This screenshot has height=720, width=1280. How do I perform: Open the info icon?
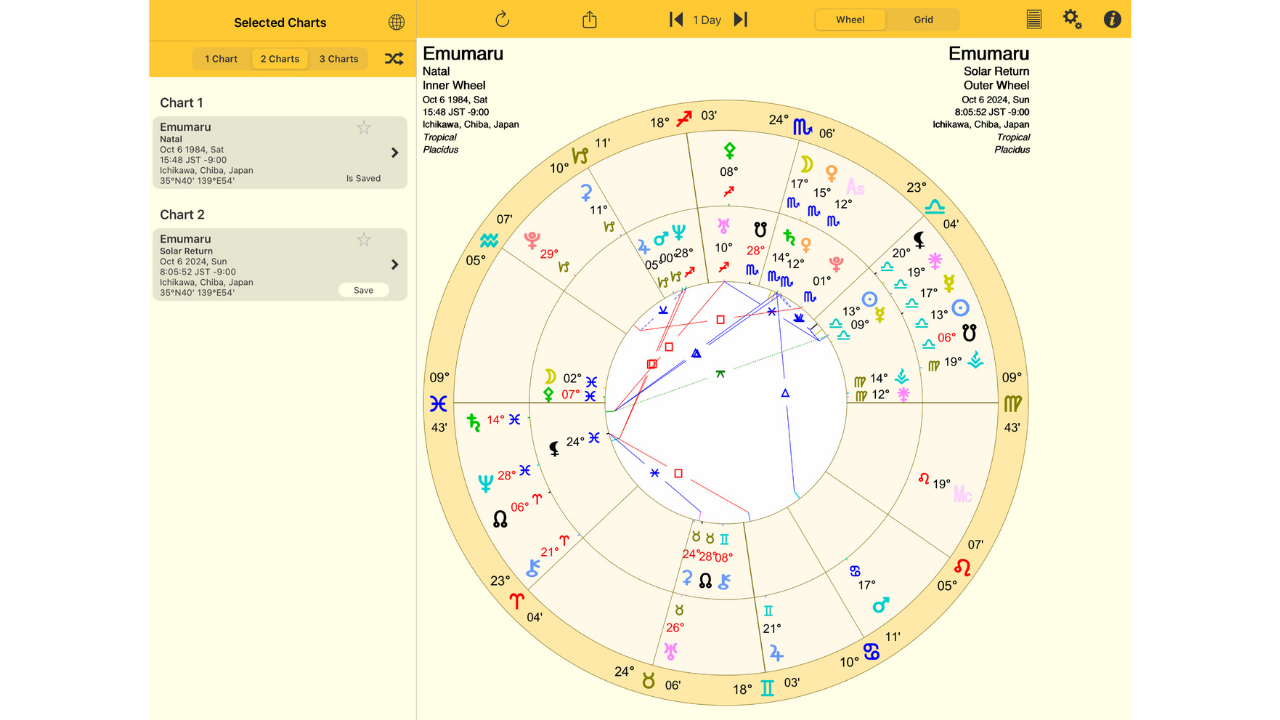pyautogui.click(x=1111, y=19)
